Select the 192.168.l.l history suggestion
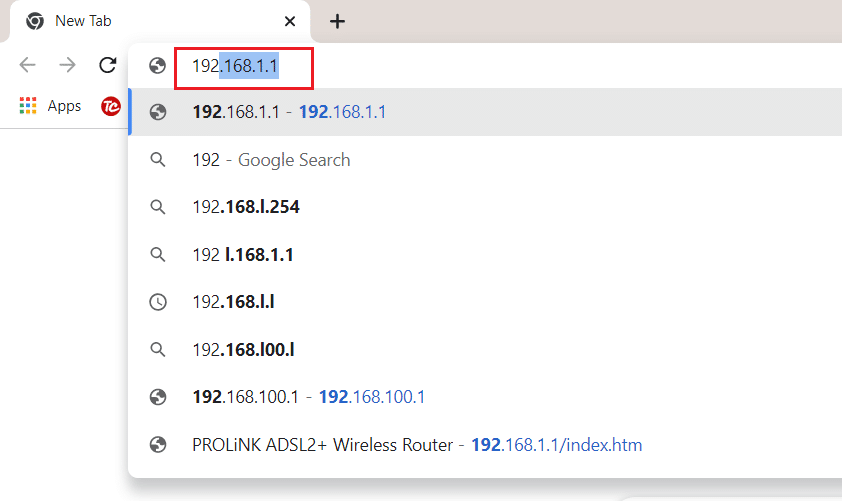Viewport: 842px width, 501px height. [x=233, y=302]
